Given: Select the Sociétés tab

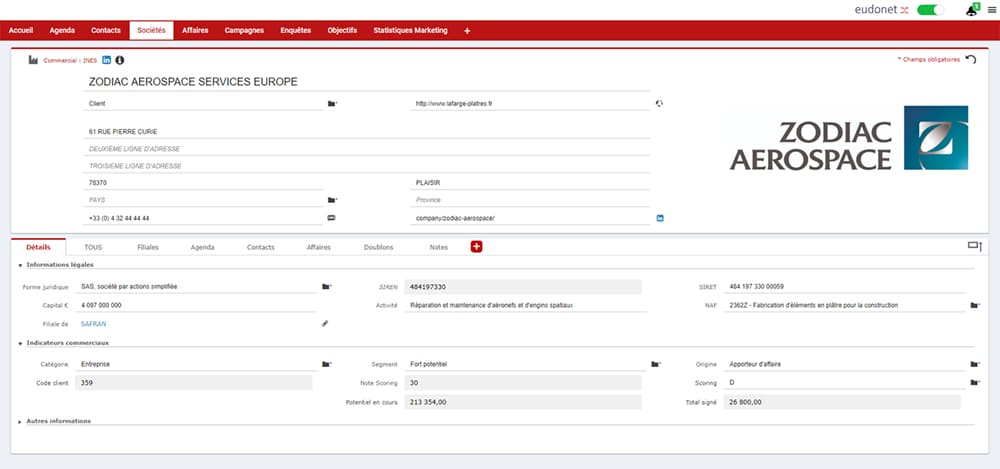Looking at the screenshot, I should coord(151,31).
